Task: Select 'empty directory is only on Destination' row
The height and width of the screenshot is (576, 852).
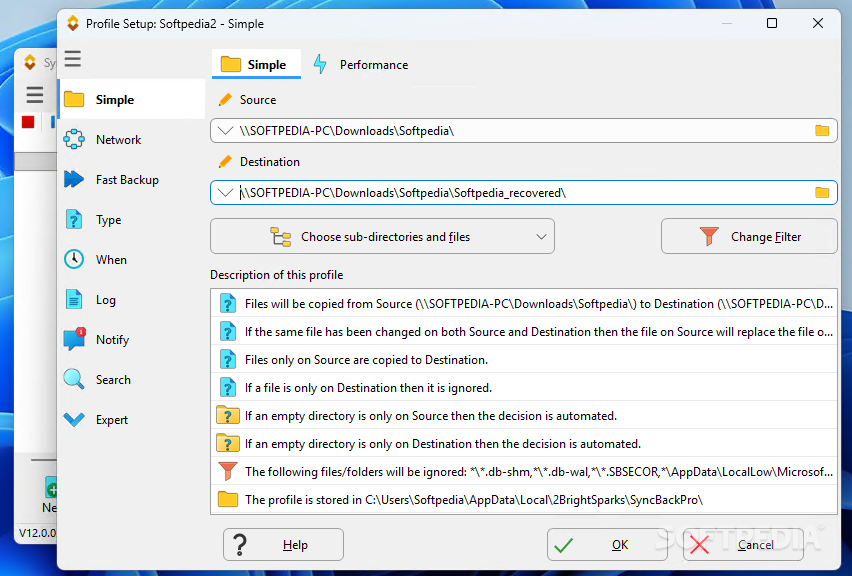Action: 524,444
